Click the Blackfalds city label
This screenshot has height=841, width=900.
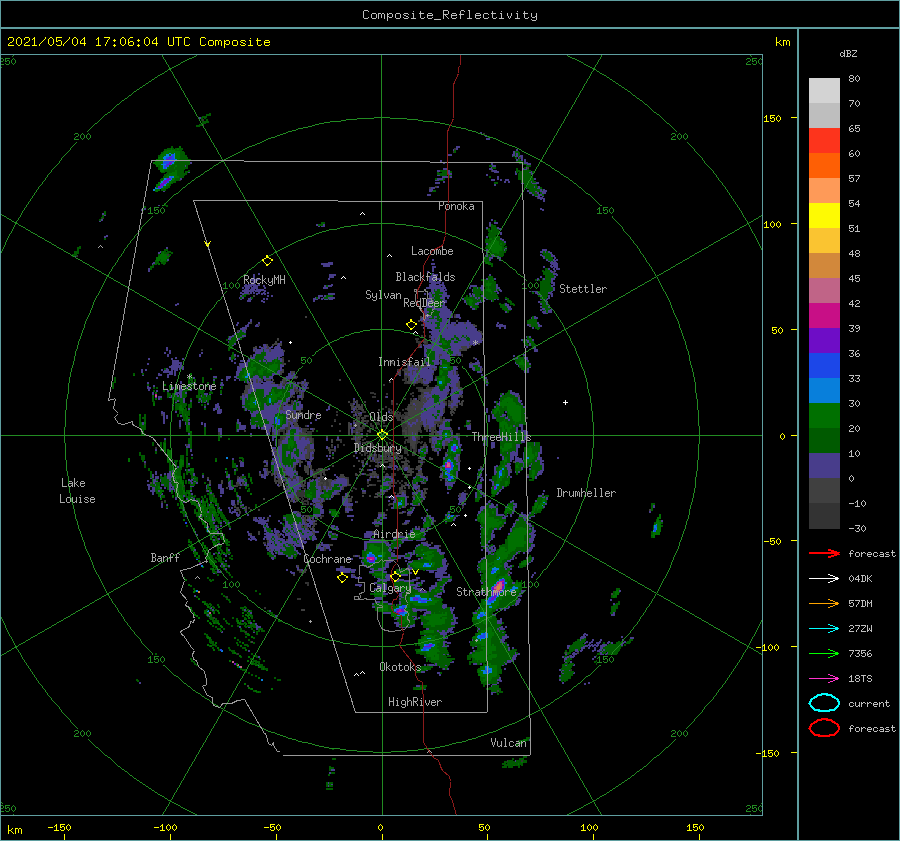(x=425, y=277)
